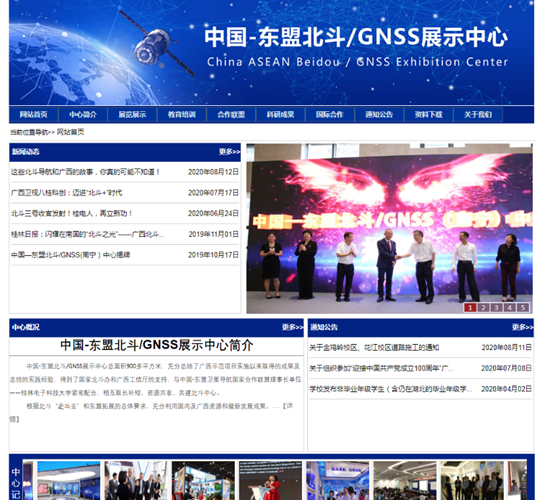Show slide 4 in the image carousel
Image resolution: width=540 pixels, height=500 pixels.
(x=509, y=308)
